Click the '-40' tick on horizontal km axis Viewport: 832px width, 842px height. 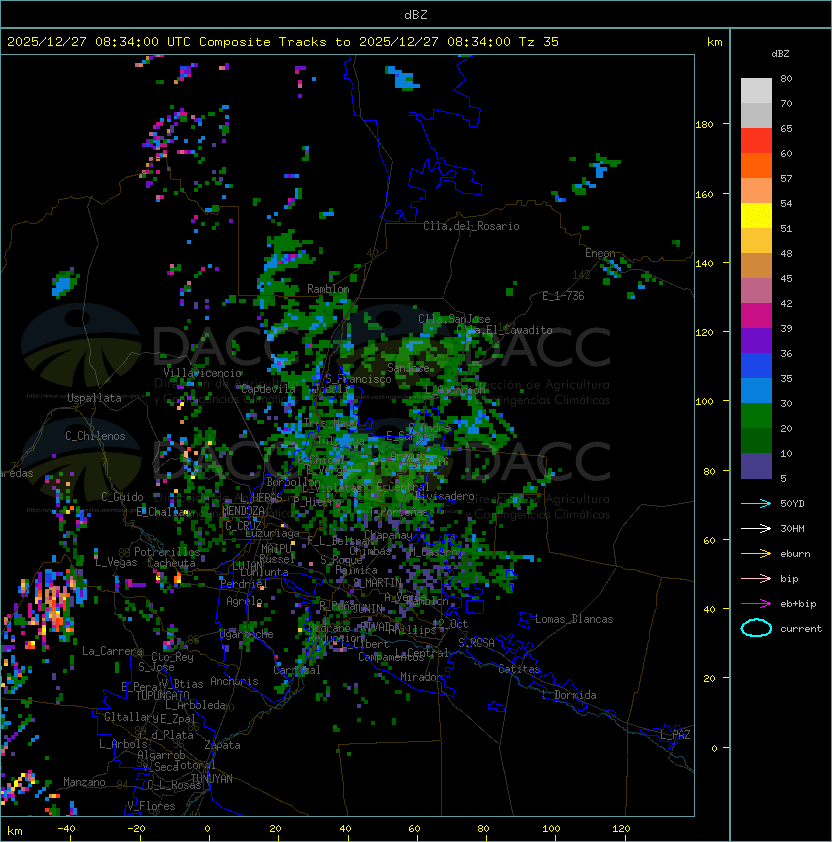click(66, 829)
